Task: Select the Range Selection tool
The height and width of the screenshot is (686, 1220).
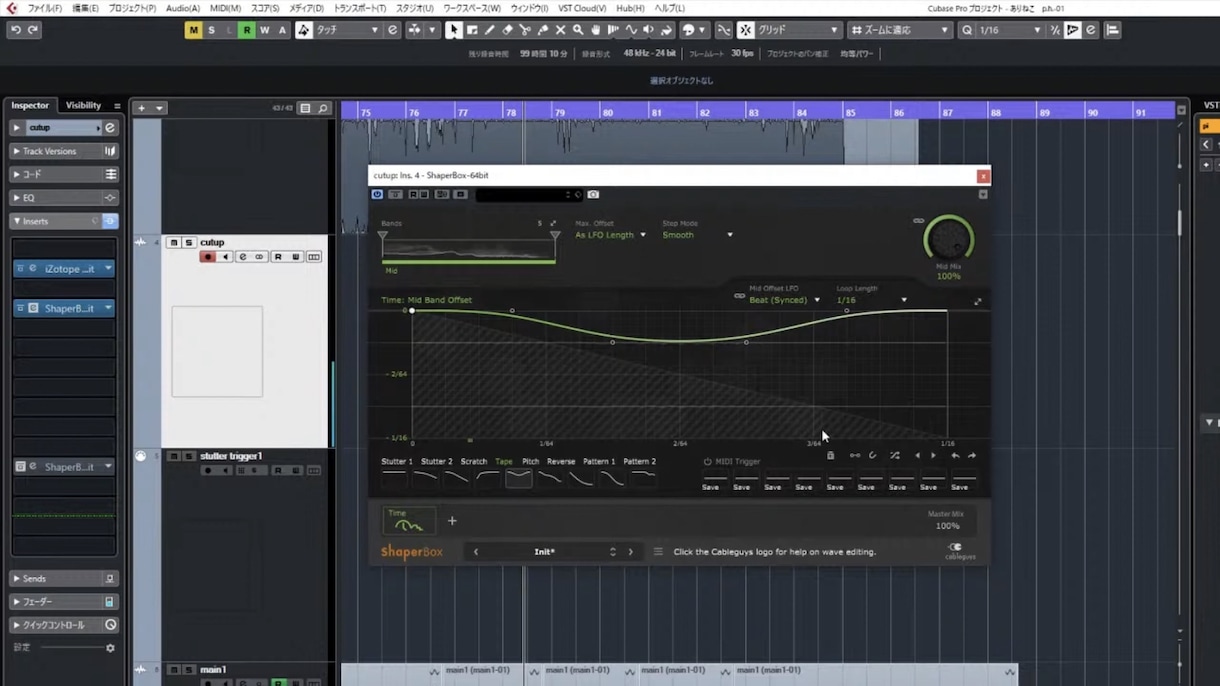Action: pyautogui.click(x=472, y=30)
